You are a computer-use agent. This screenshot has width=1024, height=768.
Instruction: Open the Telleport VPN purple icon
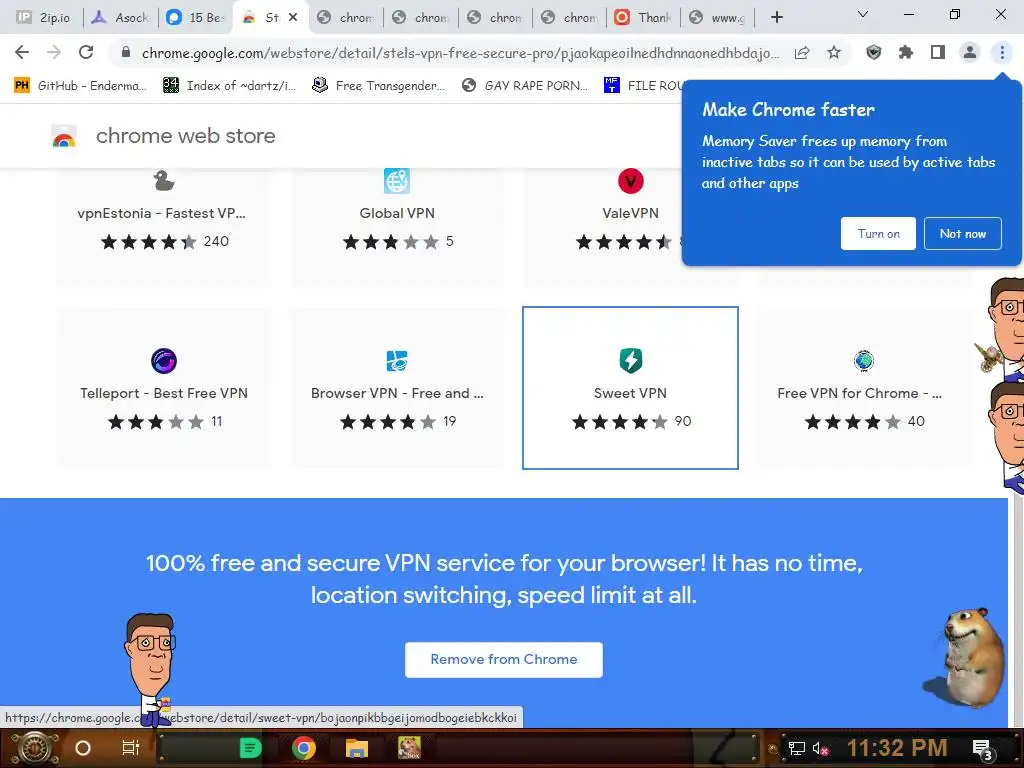[x=164, y=360]
